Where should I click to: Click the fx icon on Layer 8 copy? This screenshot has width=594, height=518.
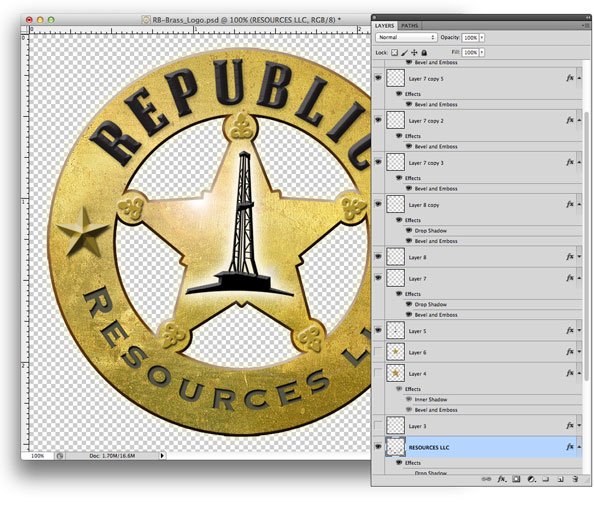pyautogui.click(x=570, y=204)
